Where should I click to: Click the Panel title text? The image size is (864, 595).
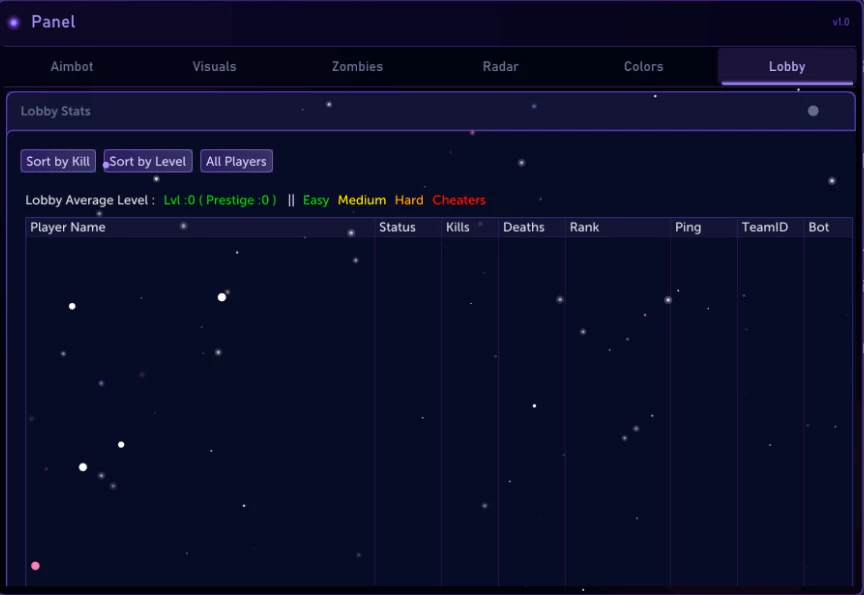point(53,22)
